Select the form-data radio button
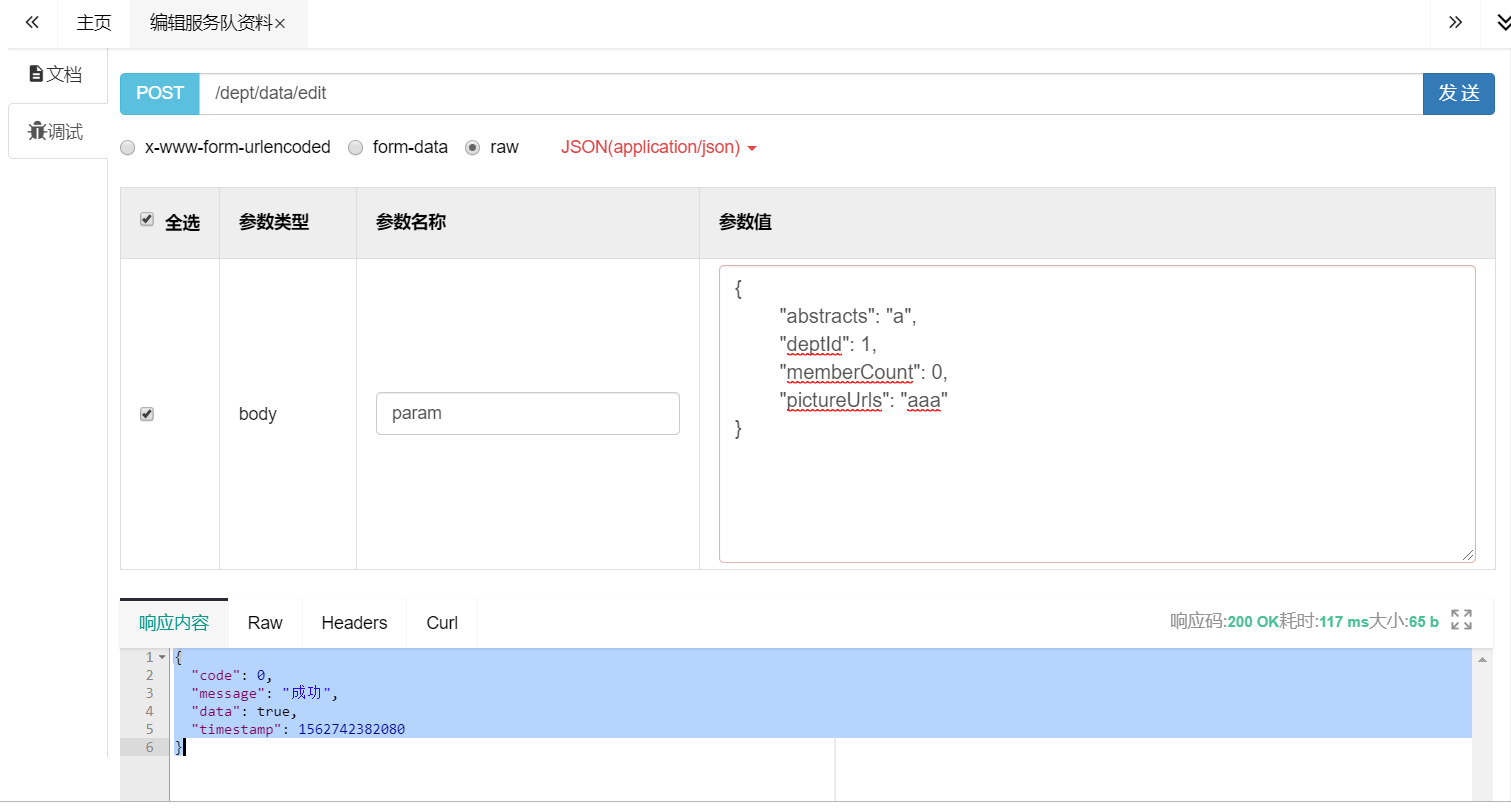 356,147
